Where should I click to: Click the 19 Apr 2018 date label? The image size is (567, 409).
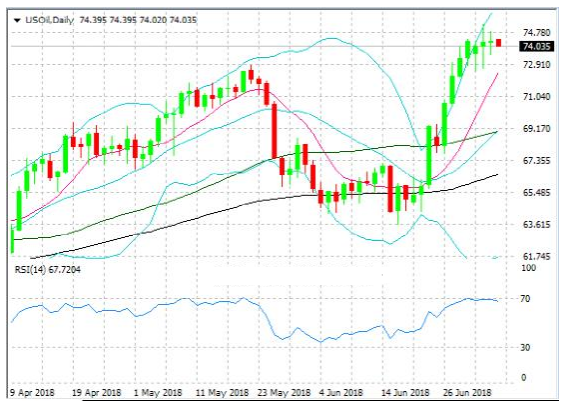click(97, 393)
